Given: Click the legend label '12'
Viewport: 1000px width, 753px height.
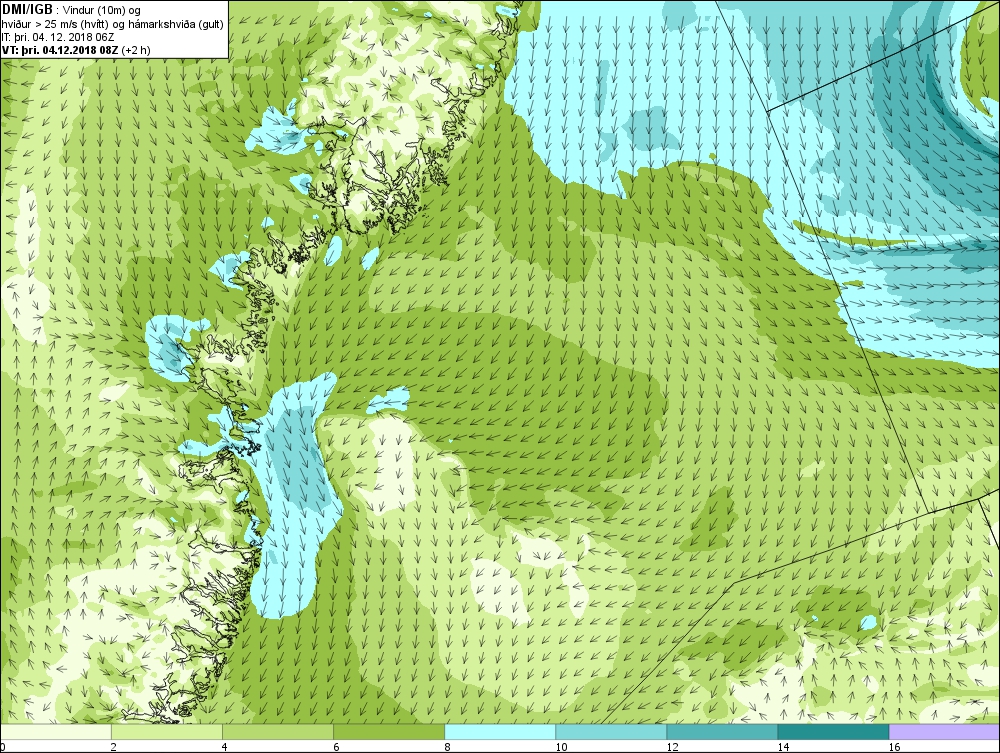Looking at the screenshot, I should click(x=672, y=747).
